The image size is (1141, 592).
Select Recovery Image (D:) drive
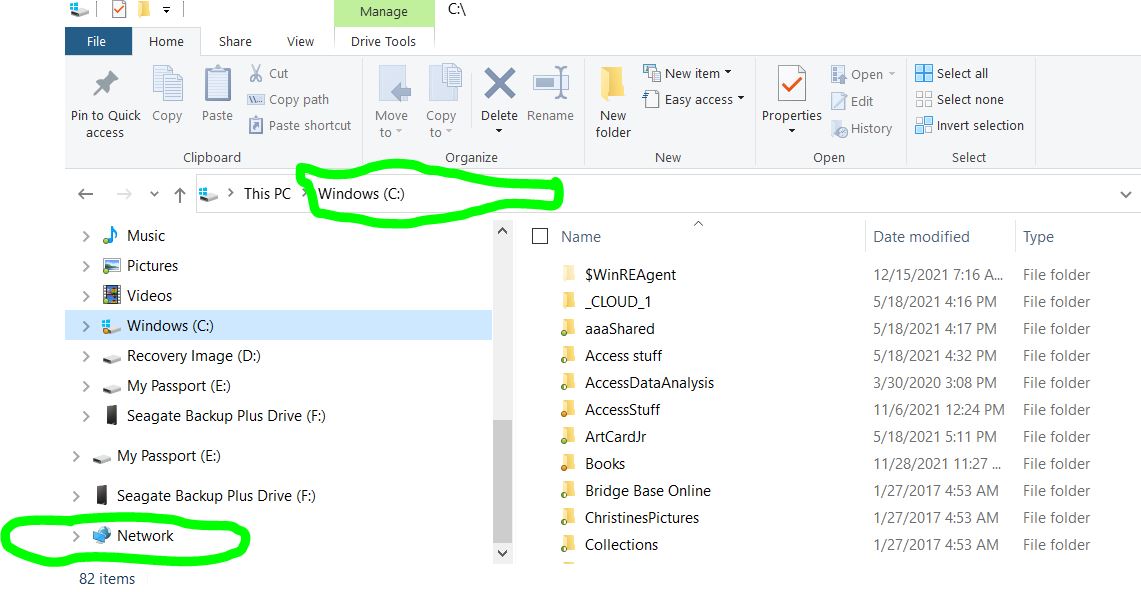coord(194,356)
